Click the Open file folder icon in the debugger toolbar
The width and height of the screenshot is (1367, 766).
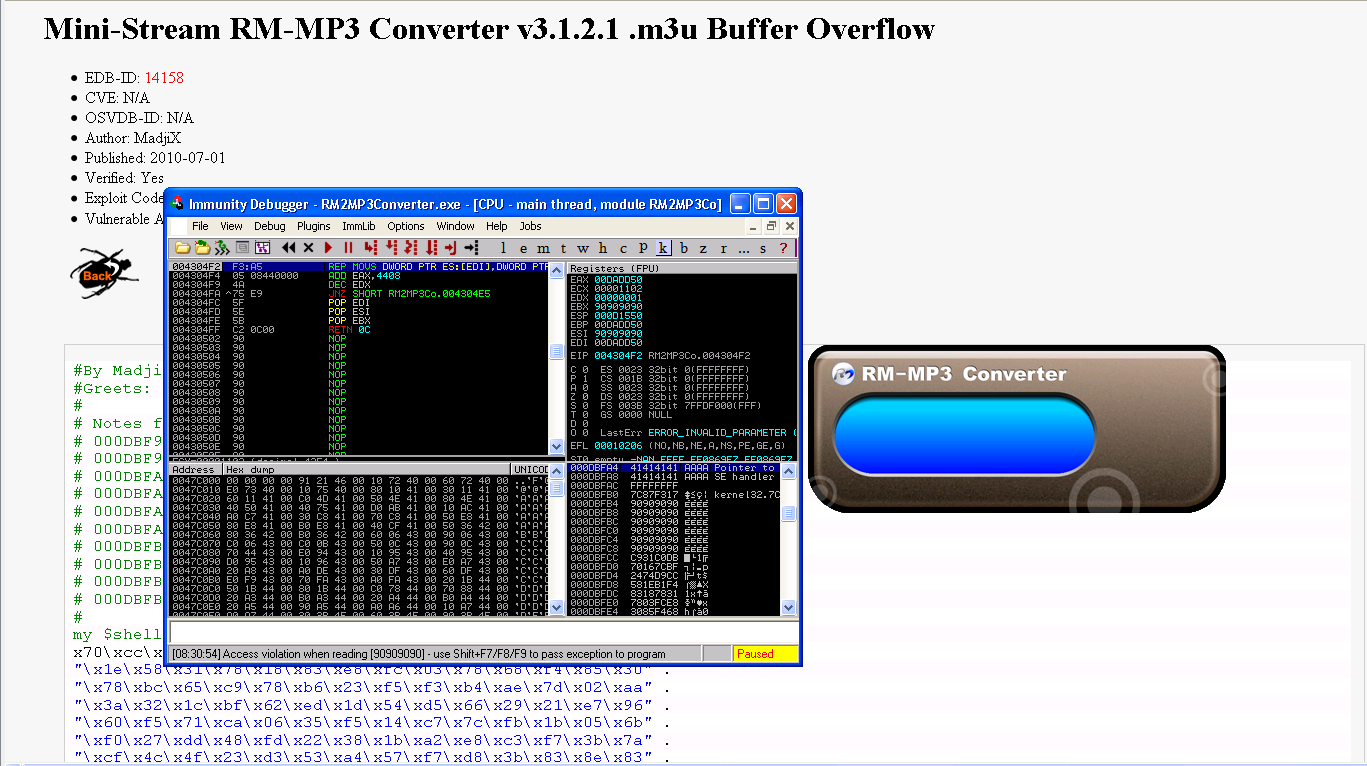coord(182,247)
